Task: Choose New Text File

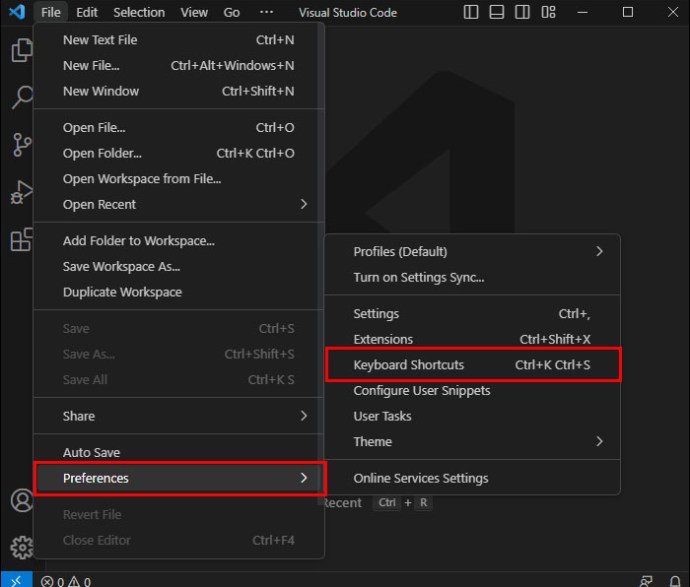Action: 180,40
